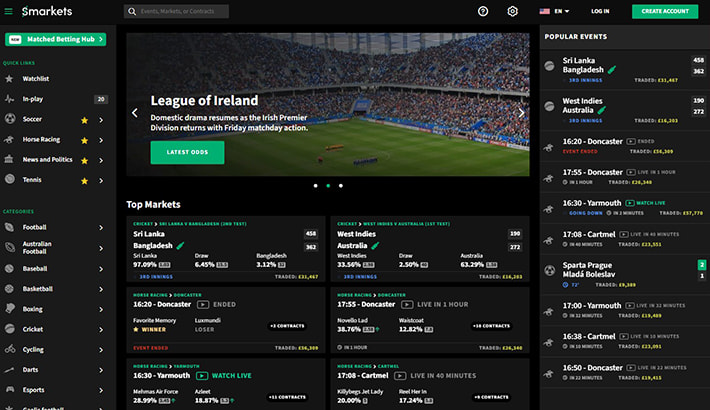Click the Esports gamepad icon

(10, 390)
